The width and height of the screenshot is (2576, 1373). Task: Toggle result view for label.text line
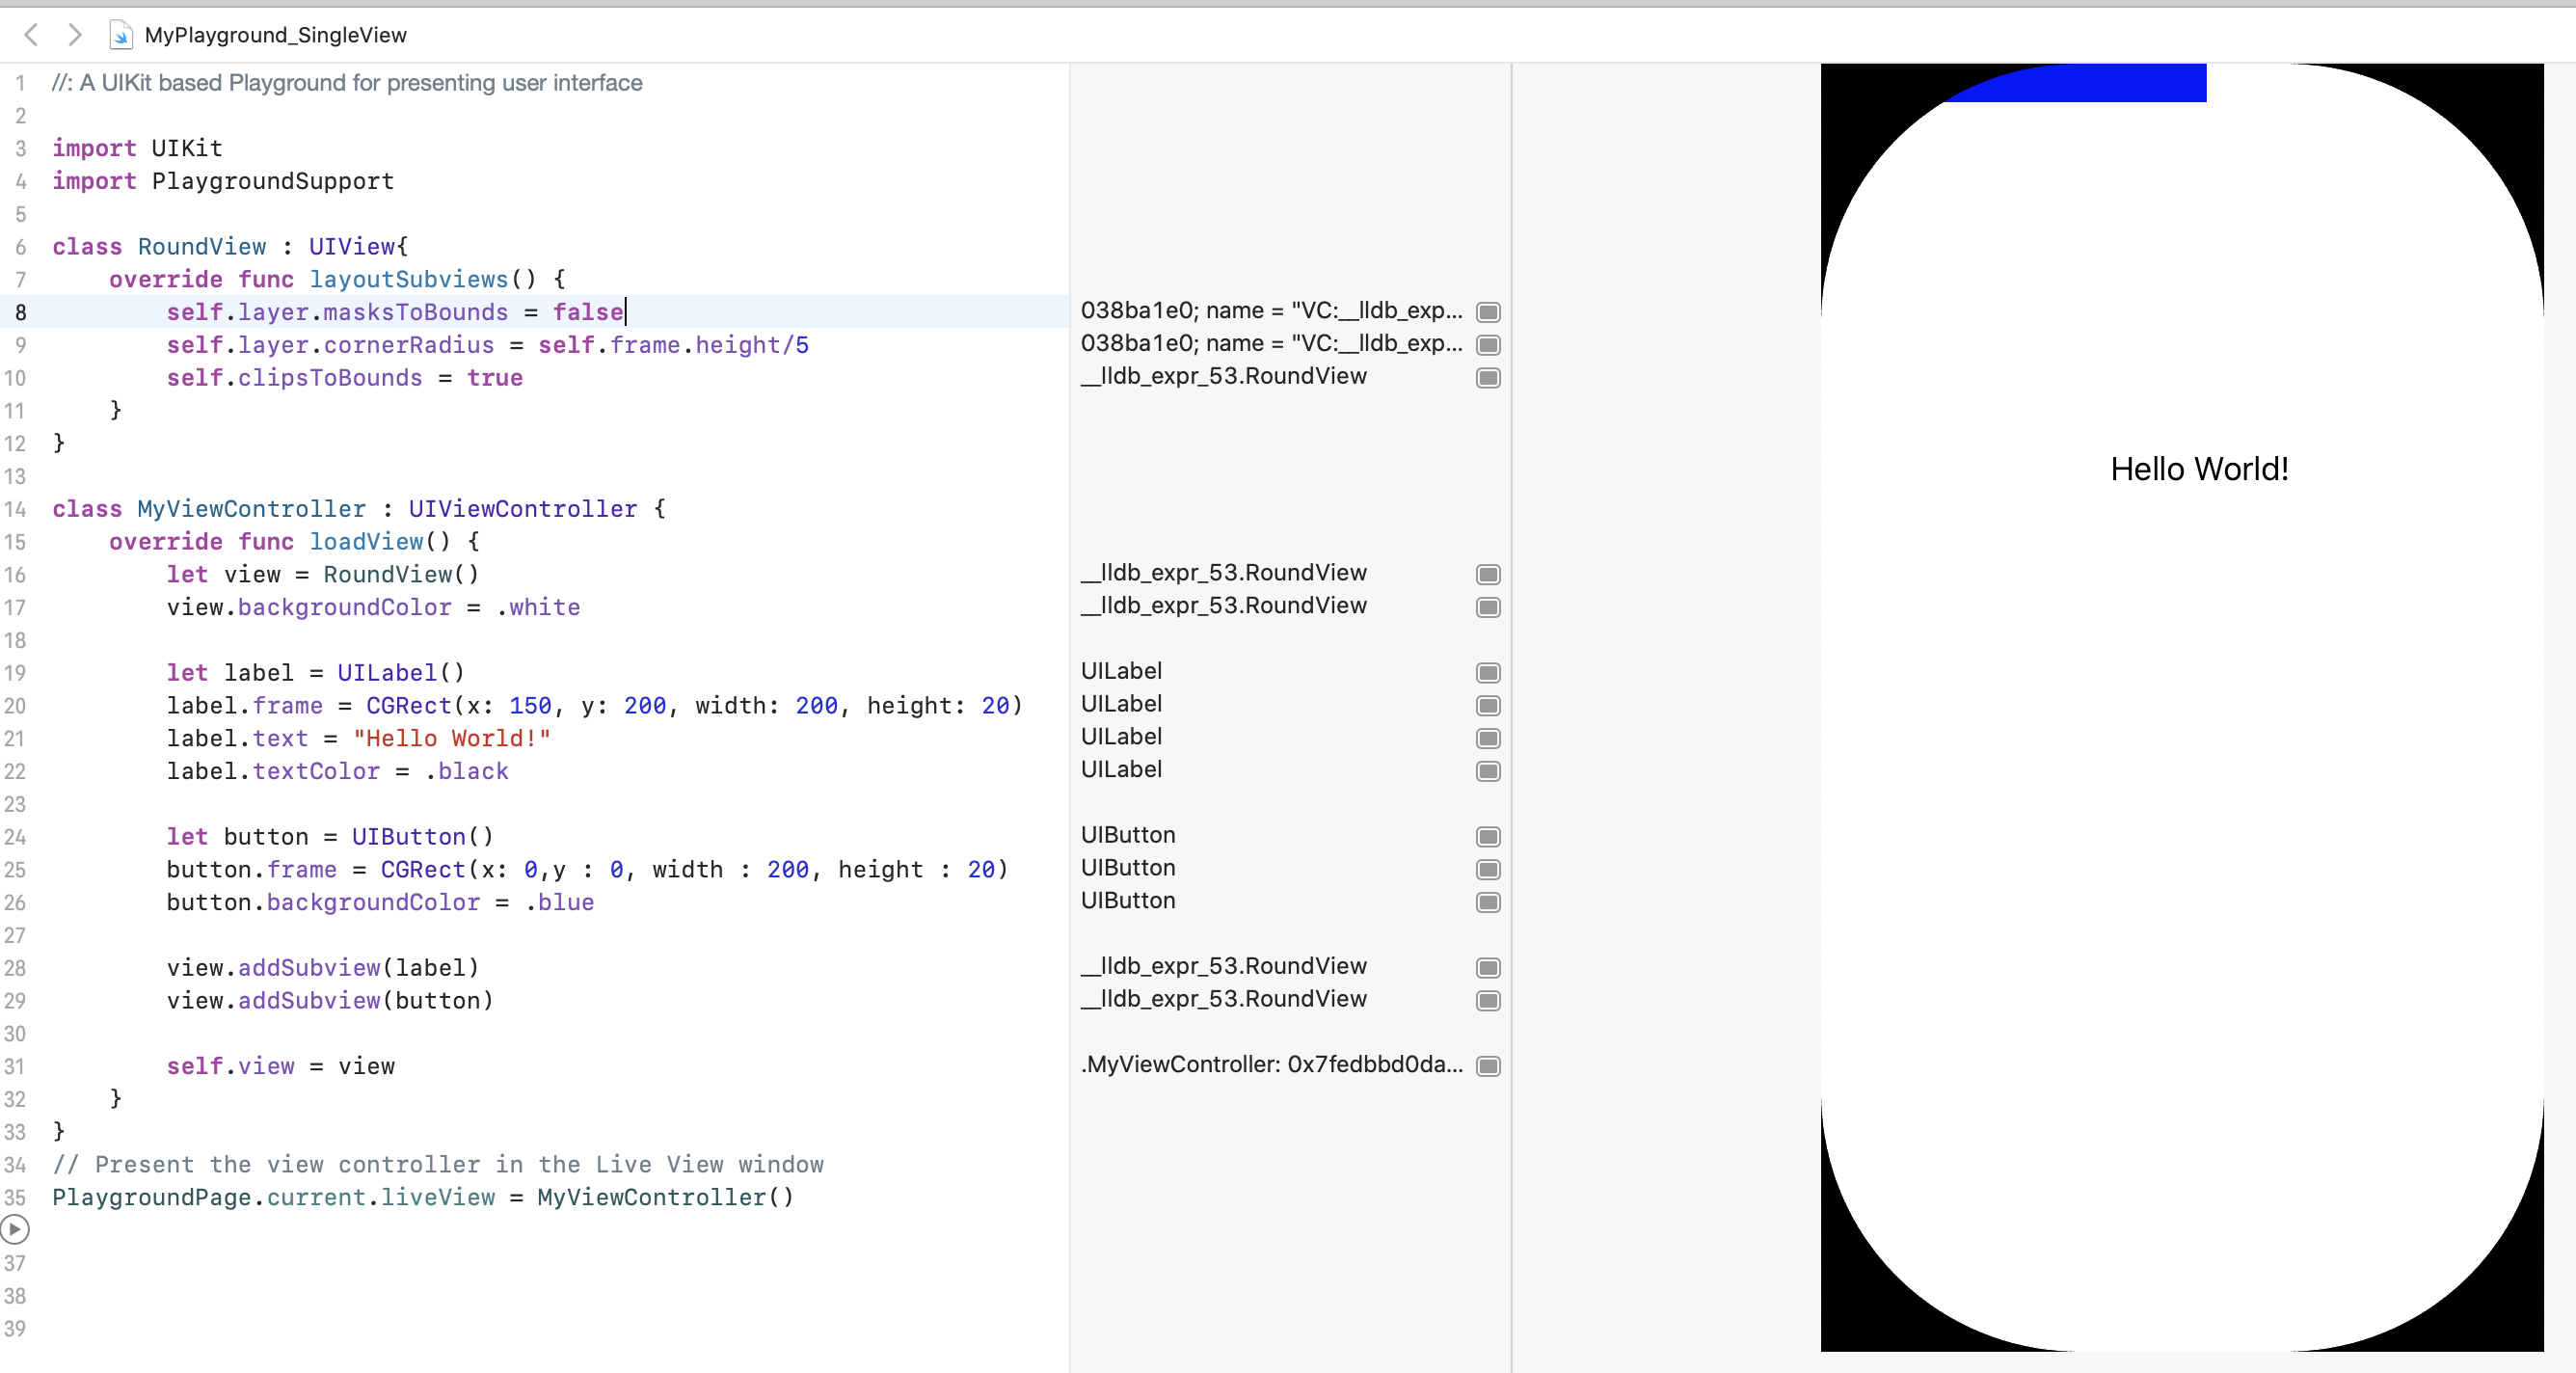1488,738
